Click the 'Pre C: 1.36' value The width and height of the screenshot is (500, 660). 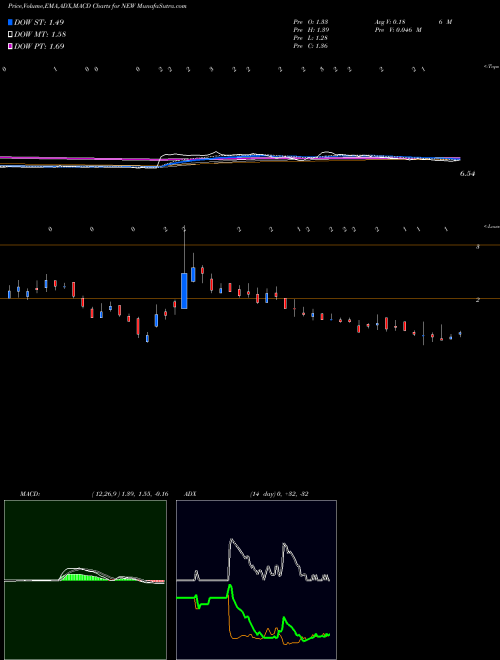coord(311,46)
